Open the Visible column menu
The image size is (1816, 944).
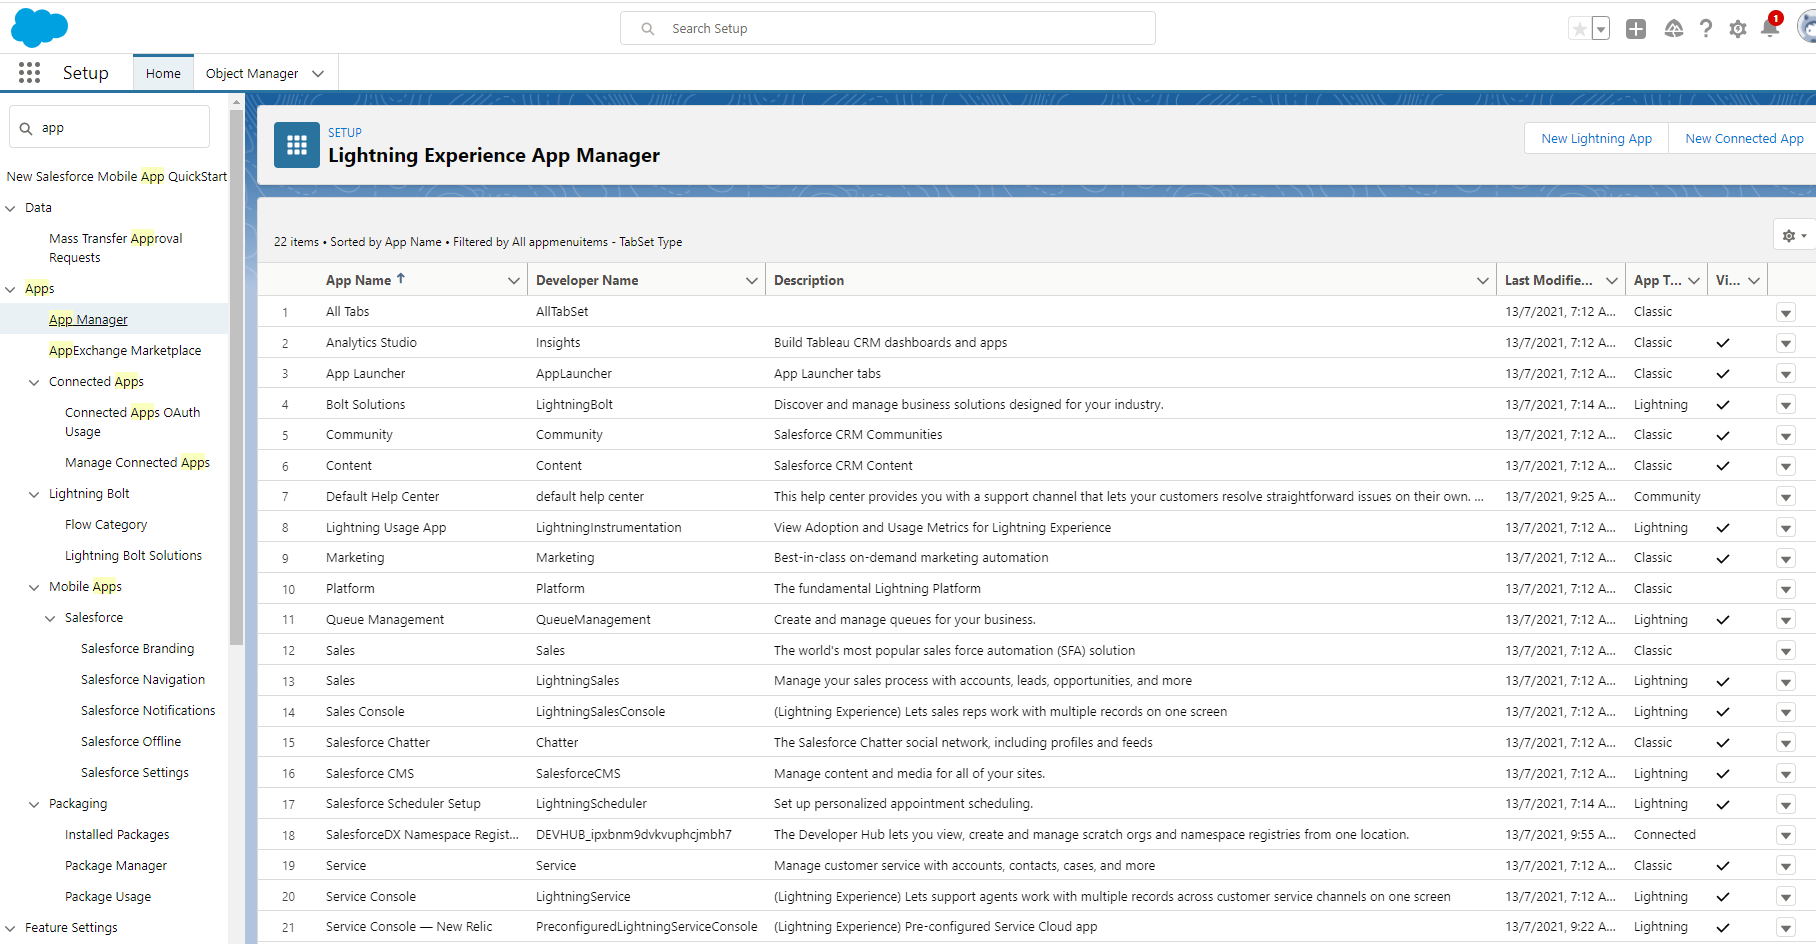click(1754, 281)
